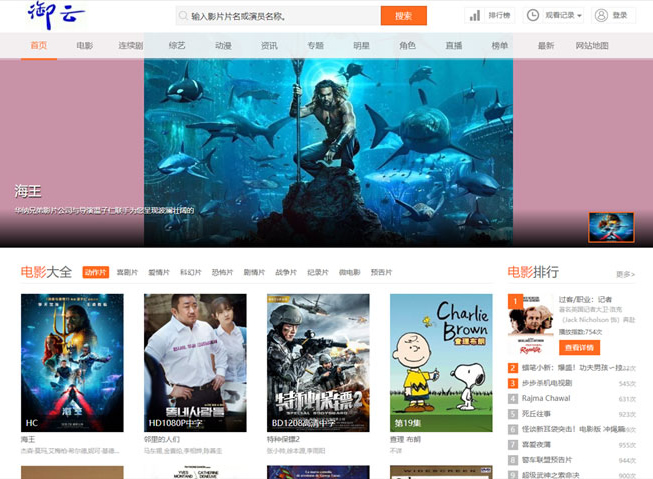Viewport: 653px width, 479px height.
Task: Open the 角色 navigation tab
Action: pyautogui.click(x=407, y=45)
